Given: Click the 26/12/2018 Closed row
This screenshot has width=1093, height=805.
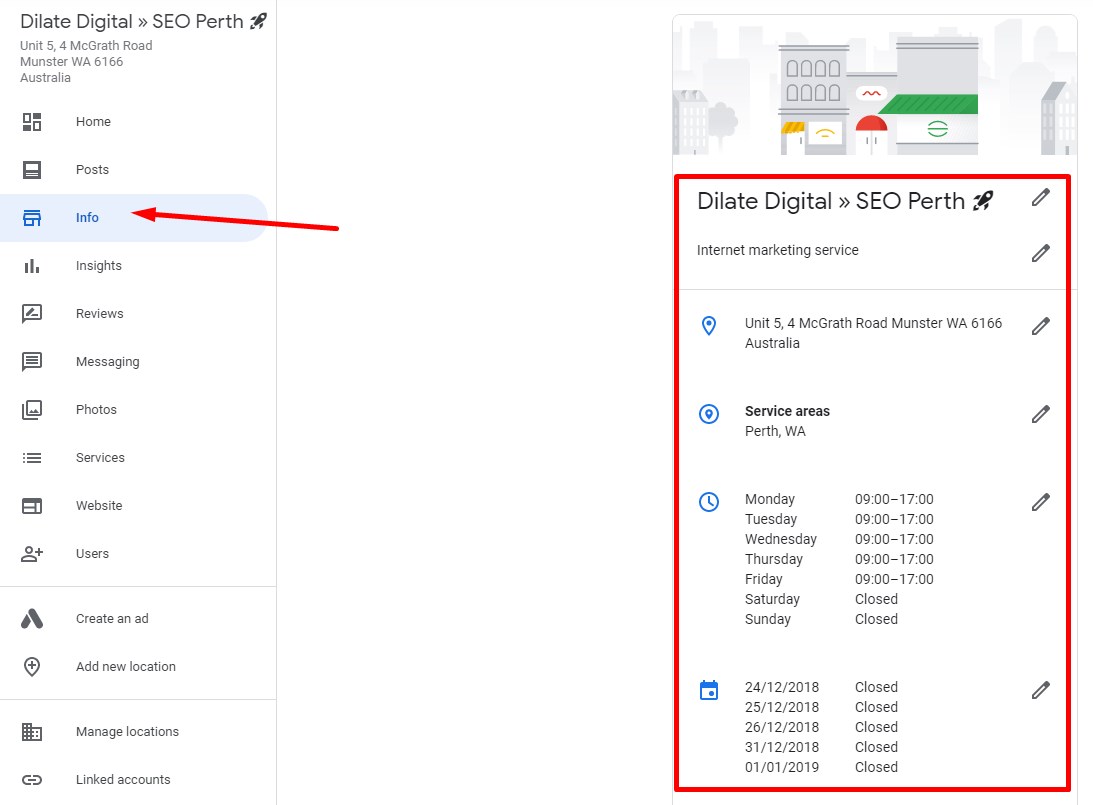Looking at the screenshot, I should pyautogui.click(x=822, y=727).
